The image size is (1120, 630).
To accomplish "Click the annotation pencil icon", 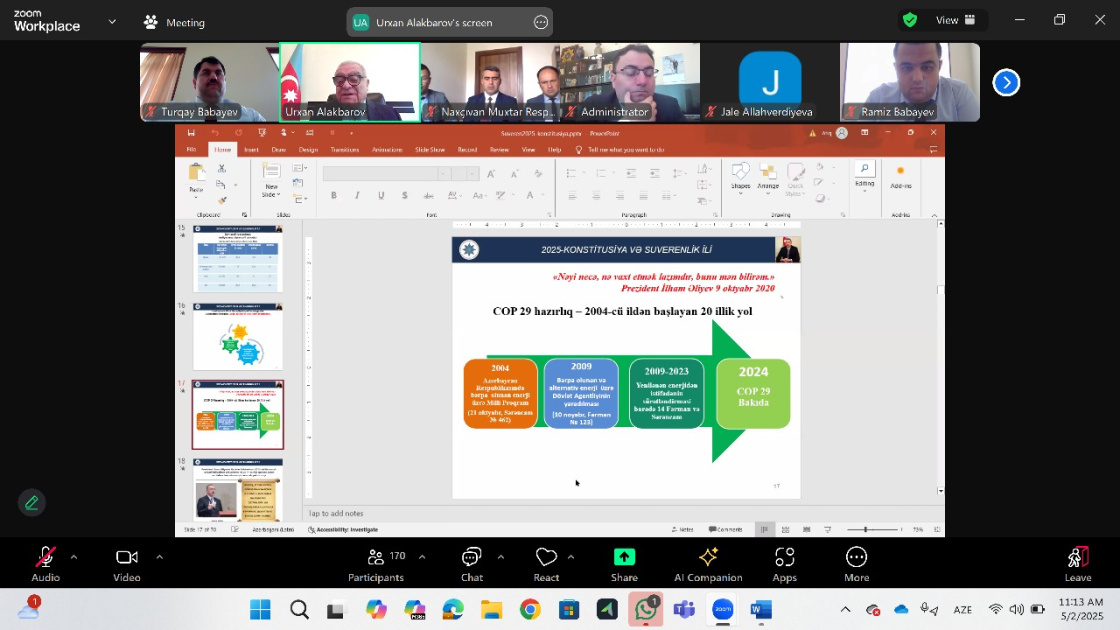I will point(32,503).
